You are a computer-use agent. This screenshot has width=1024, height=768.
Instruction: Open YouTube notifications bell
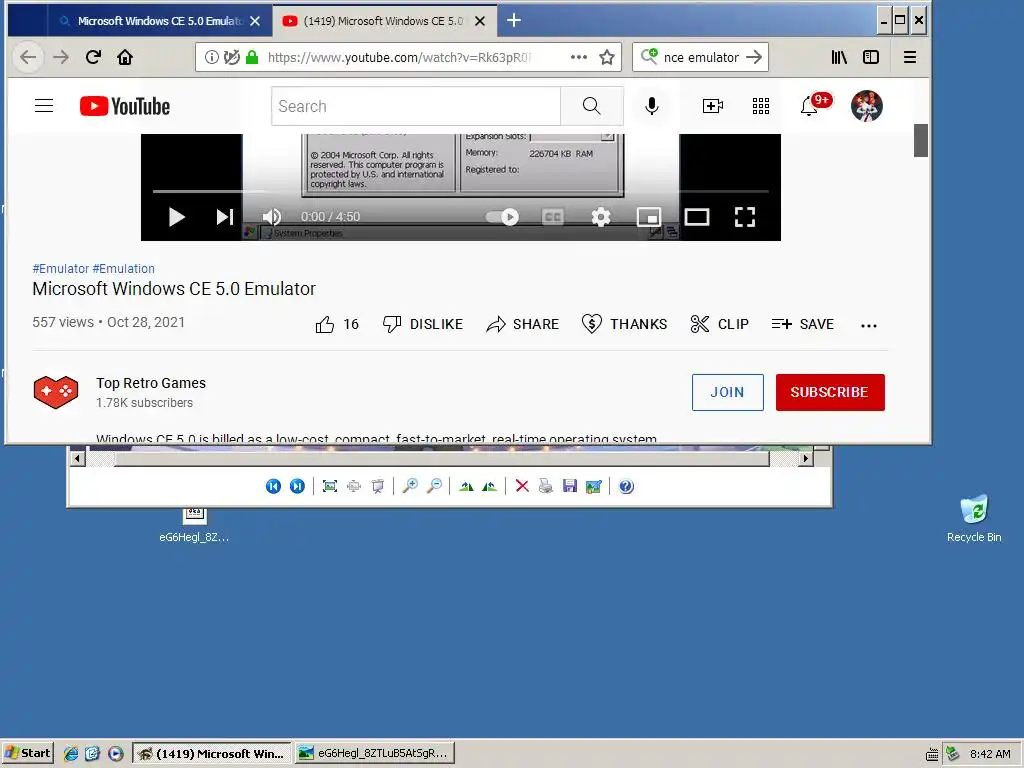point(809,106)
